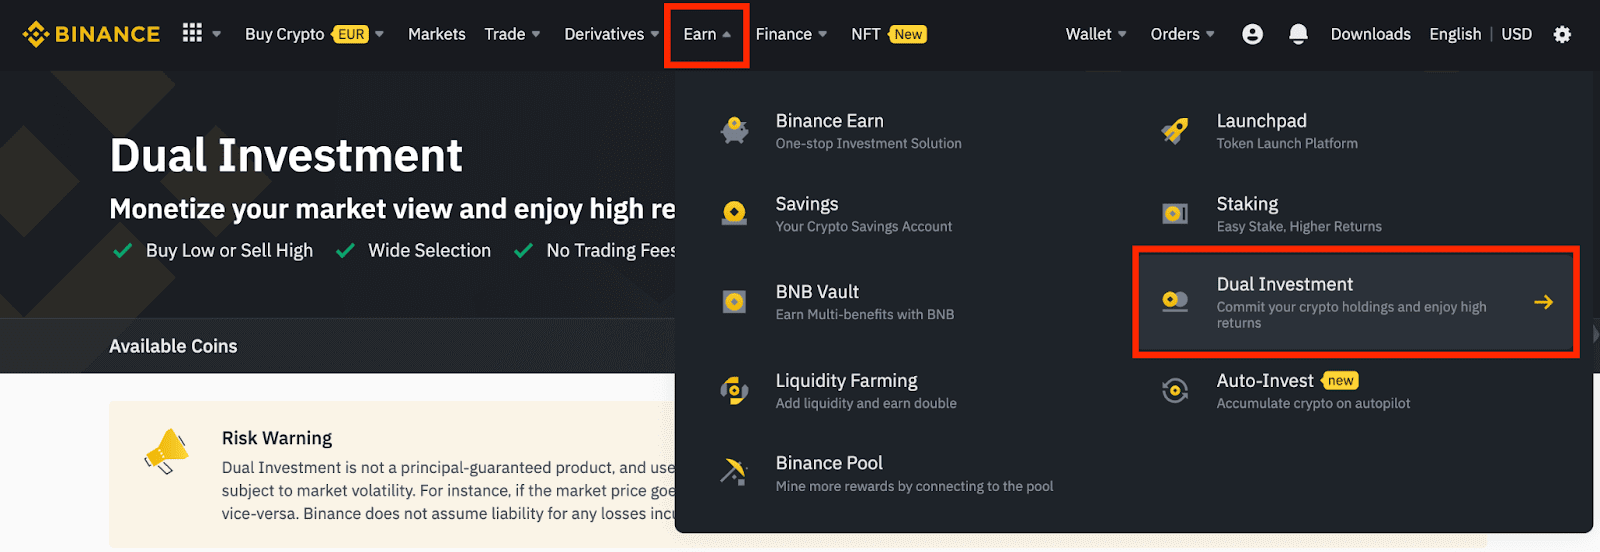This screenshot has height=552, width=1600.
Task: Expand the Orders dropdown
Action: (x=1182, y=34)
